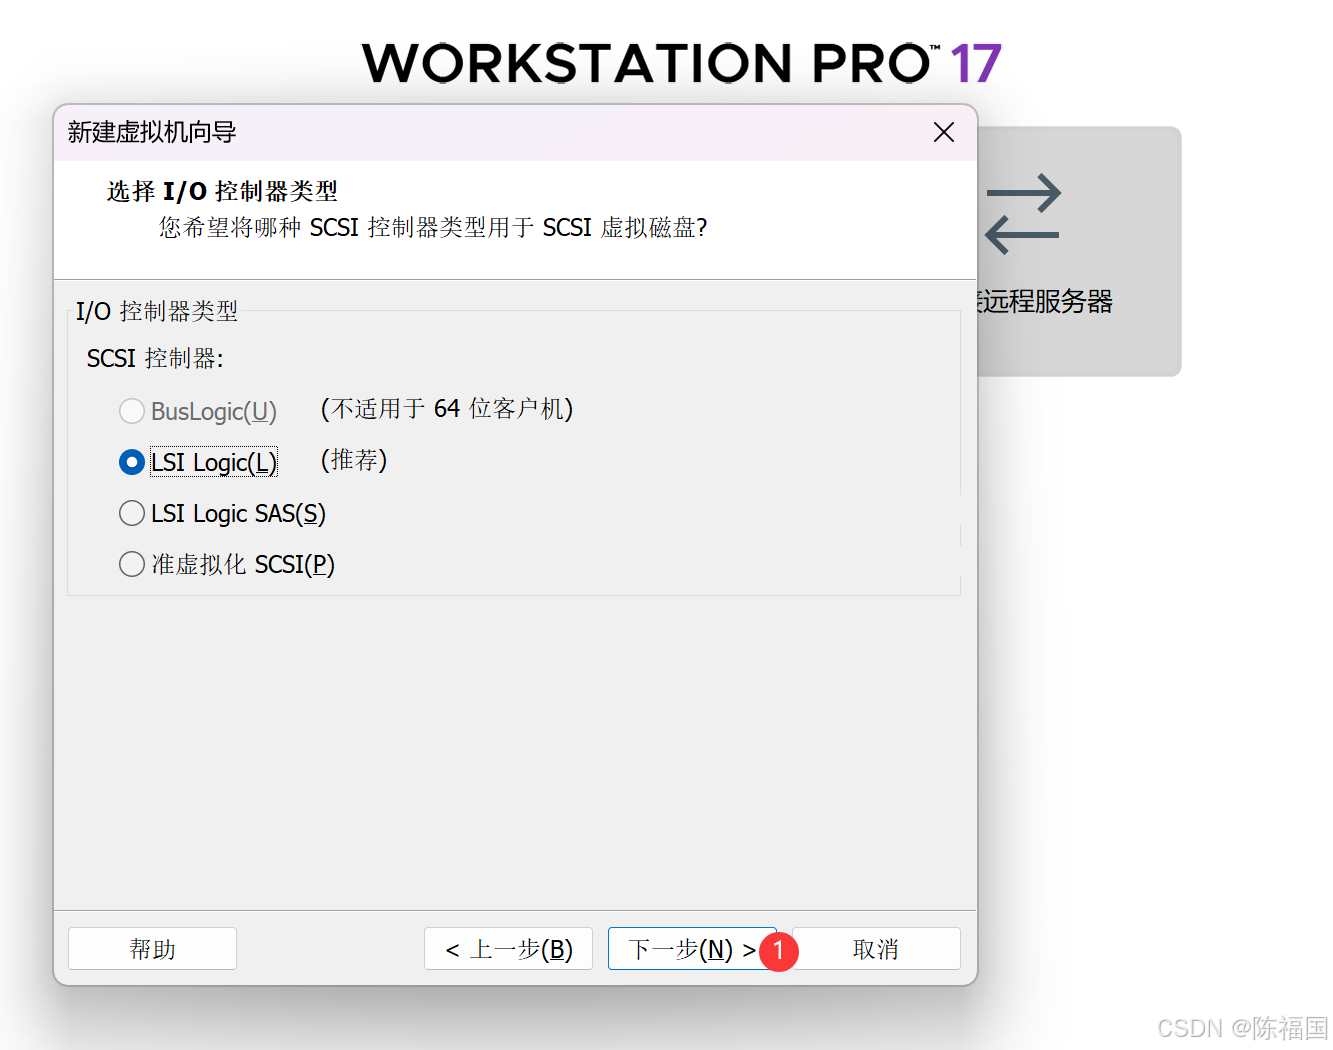Close the 新建虚拟机向导 dialog

click(943, 132)
